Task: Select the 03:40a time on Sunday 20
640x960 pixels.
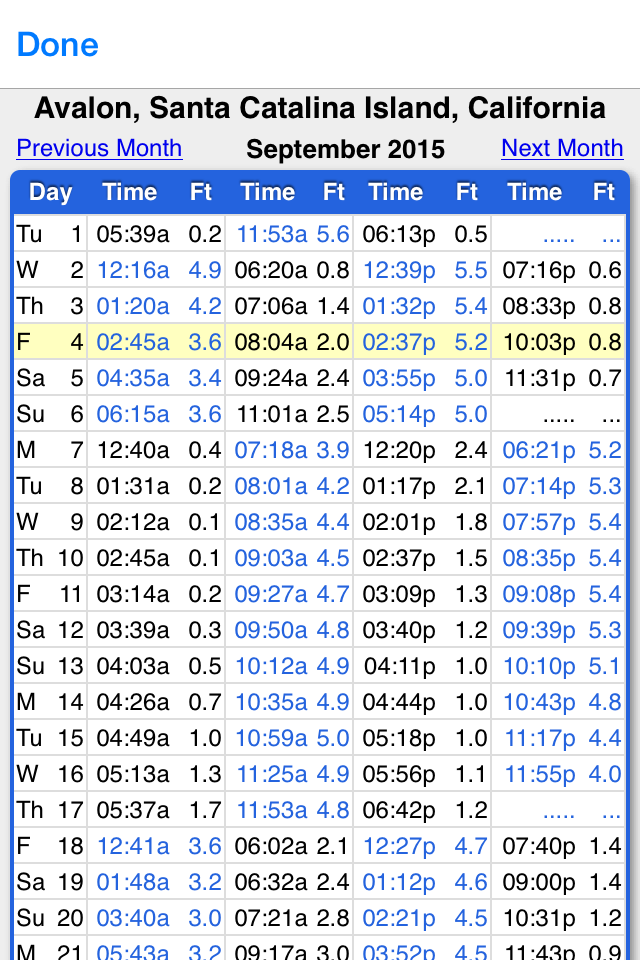Action: click(133, 918)
